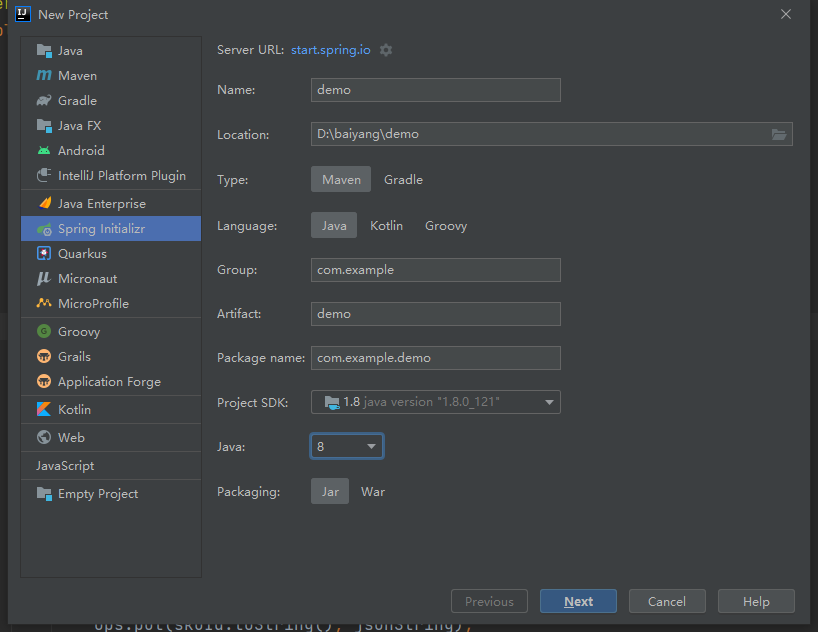Click the Groovy green circle icon
This screenshot has width=818, height=632.
click(x=44, y=331)
